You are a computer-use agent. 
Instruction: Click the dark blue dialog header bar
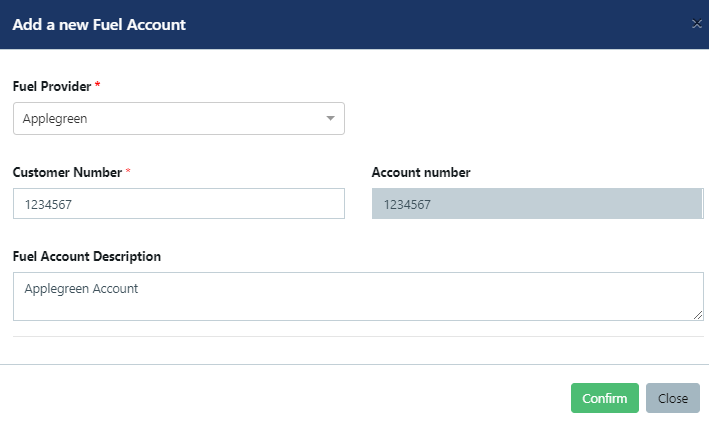[x=354, y=24]
